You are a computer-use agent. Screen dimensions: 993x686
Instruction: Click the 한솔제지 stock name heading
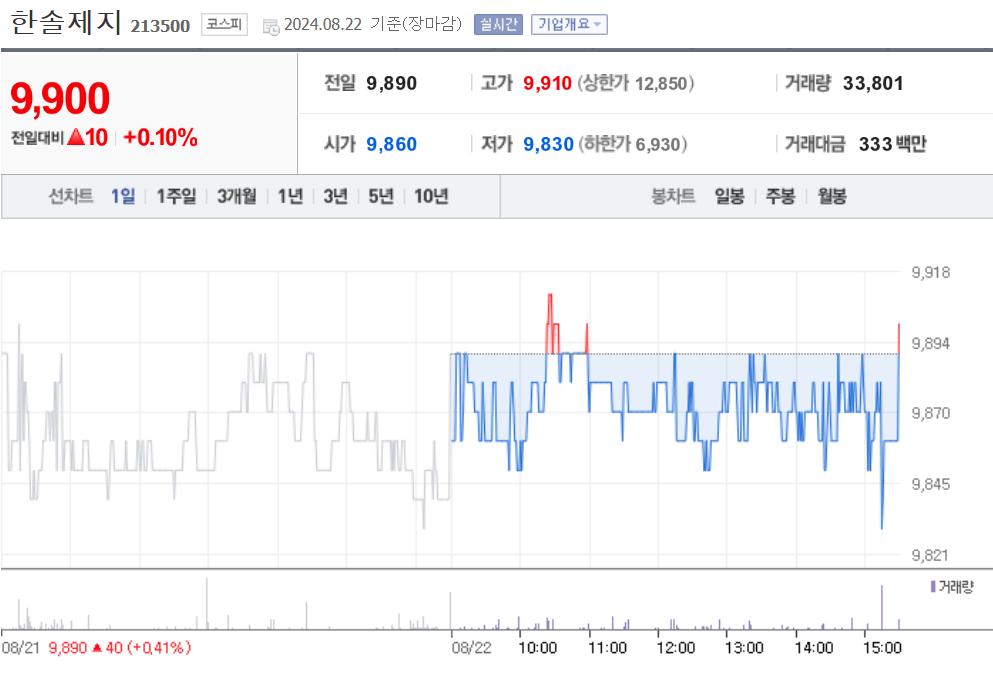(x=66, y=22)
